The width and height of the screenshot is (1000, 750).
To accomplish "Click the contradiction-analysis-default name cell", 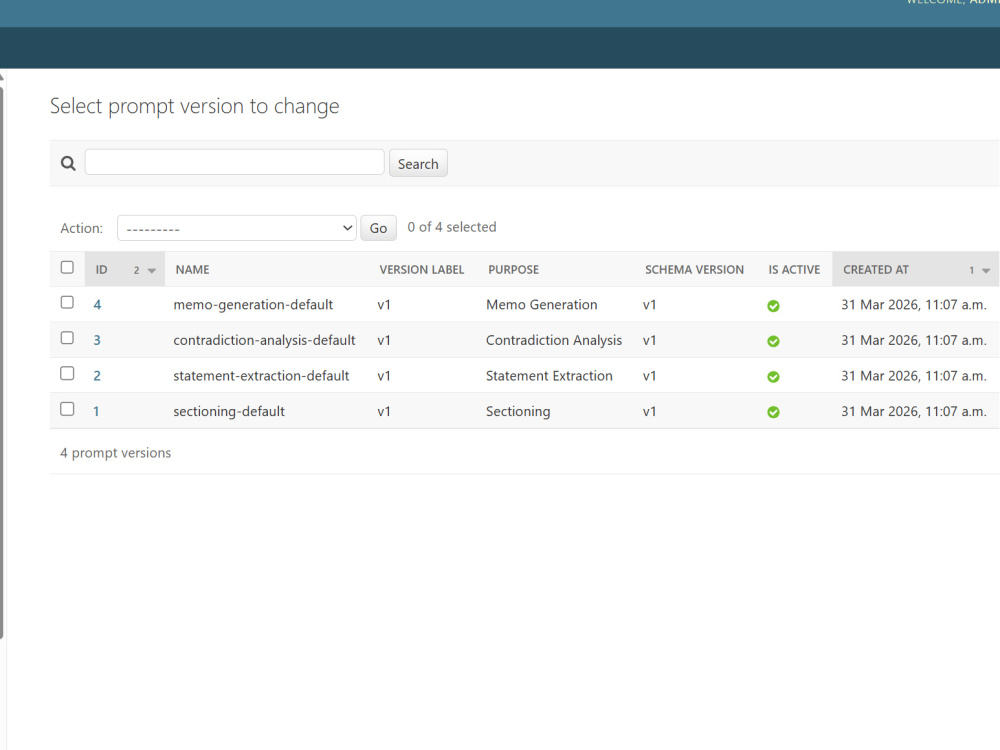I will [x=264, y=340].
